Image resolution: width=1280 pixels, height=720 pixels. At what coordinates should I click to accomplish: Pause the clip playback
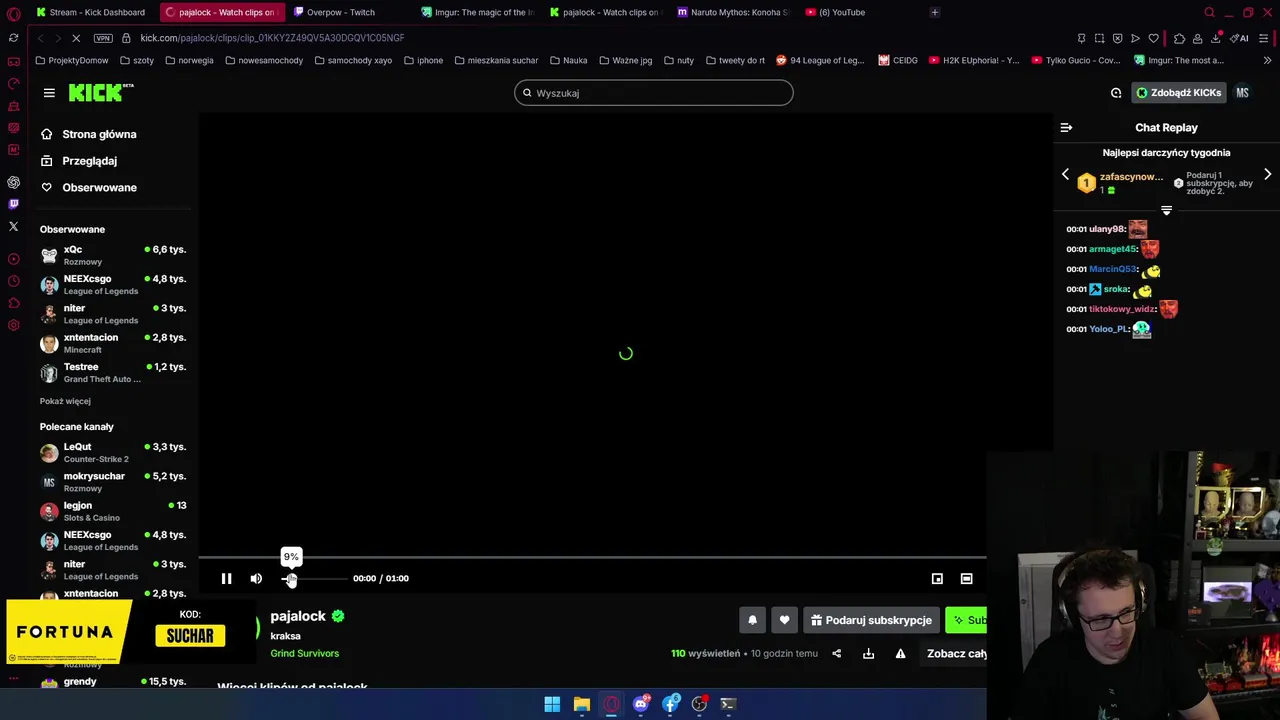[x=226, y=578]
